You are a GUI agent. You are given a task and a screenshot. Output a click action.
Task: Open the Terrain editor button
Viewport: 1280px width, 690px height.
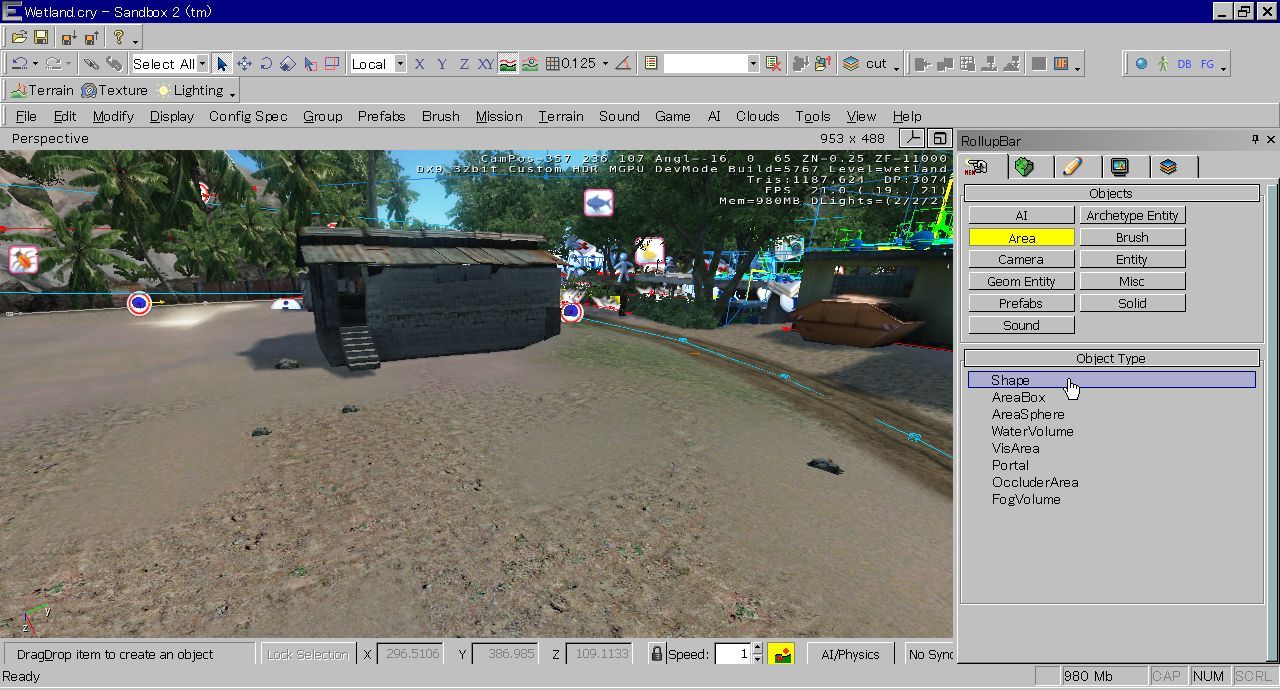pos(42,90)
